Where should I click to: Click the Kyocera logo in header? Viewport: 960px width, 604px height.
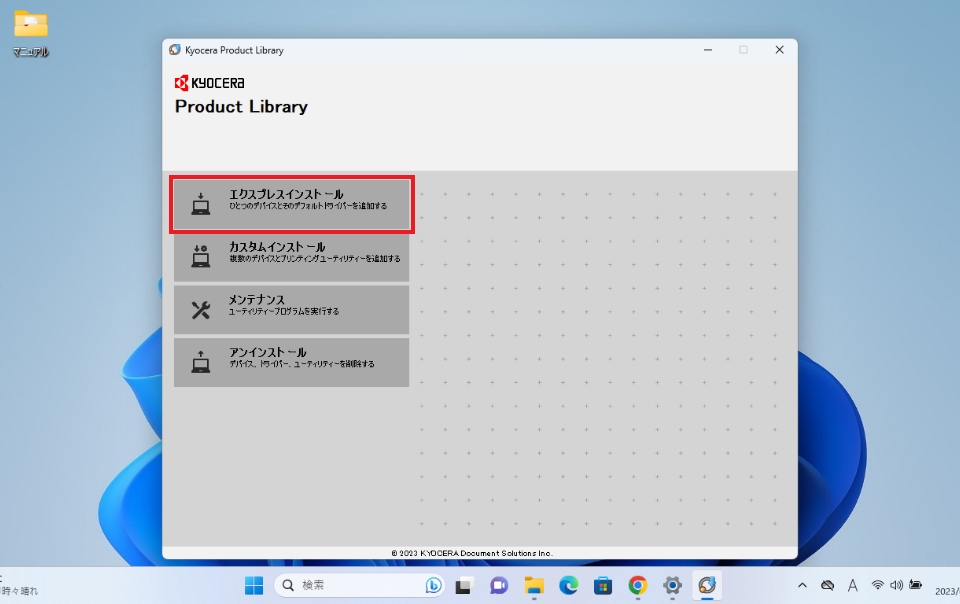click(210, 83)
